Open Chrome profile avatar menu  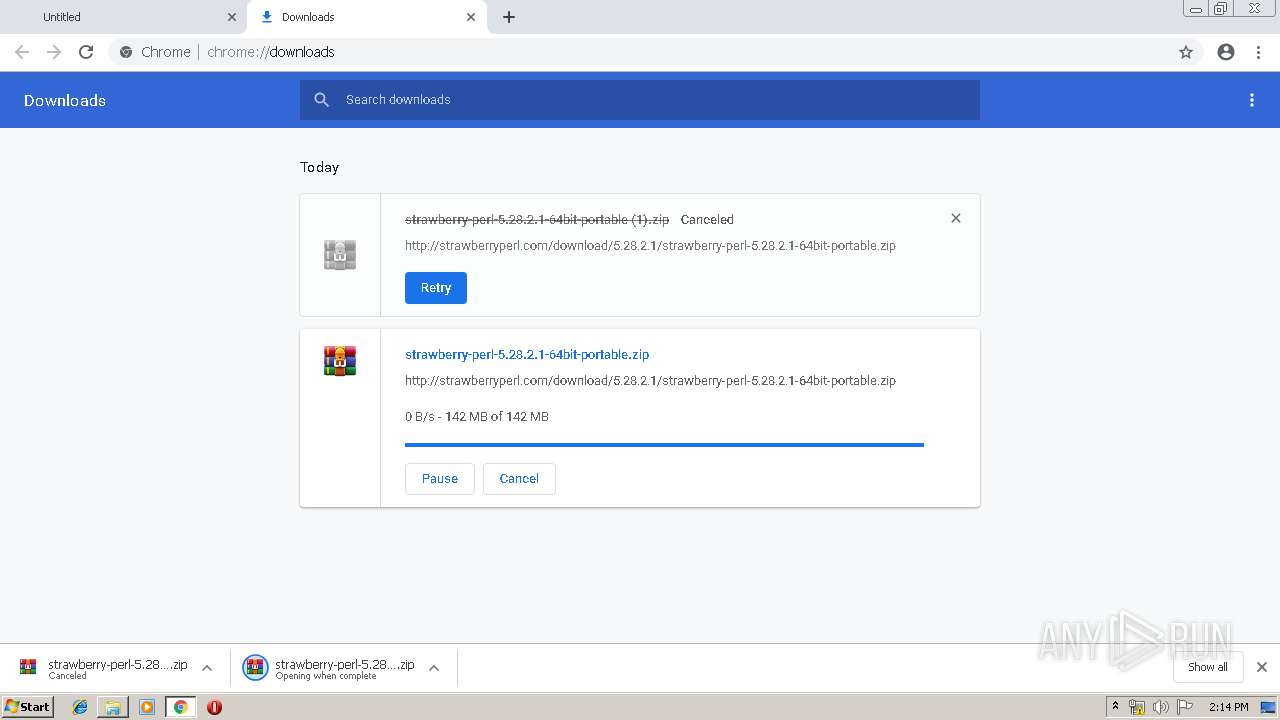(x=1226, y=52)
